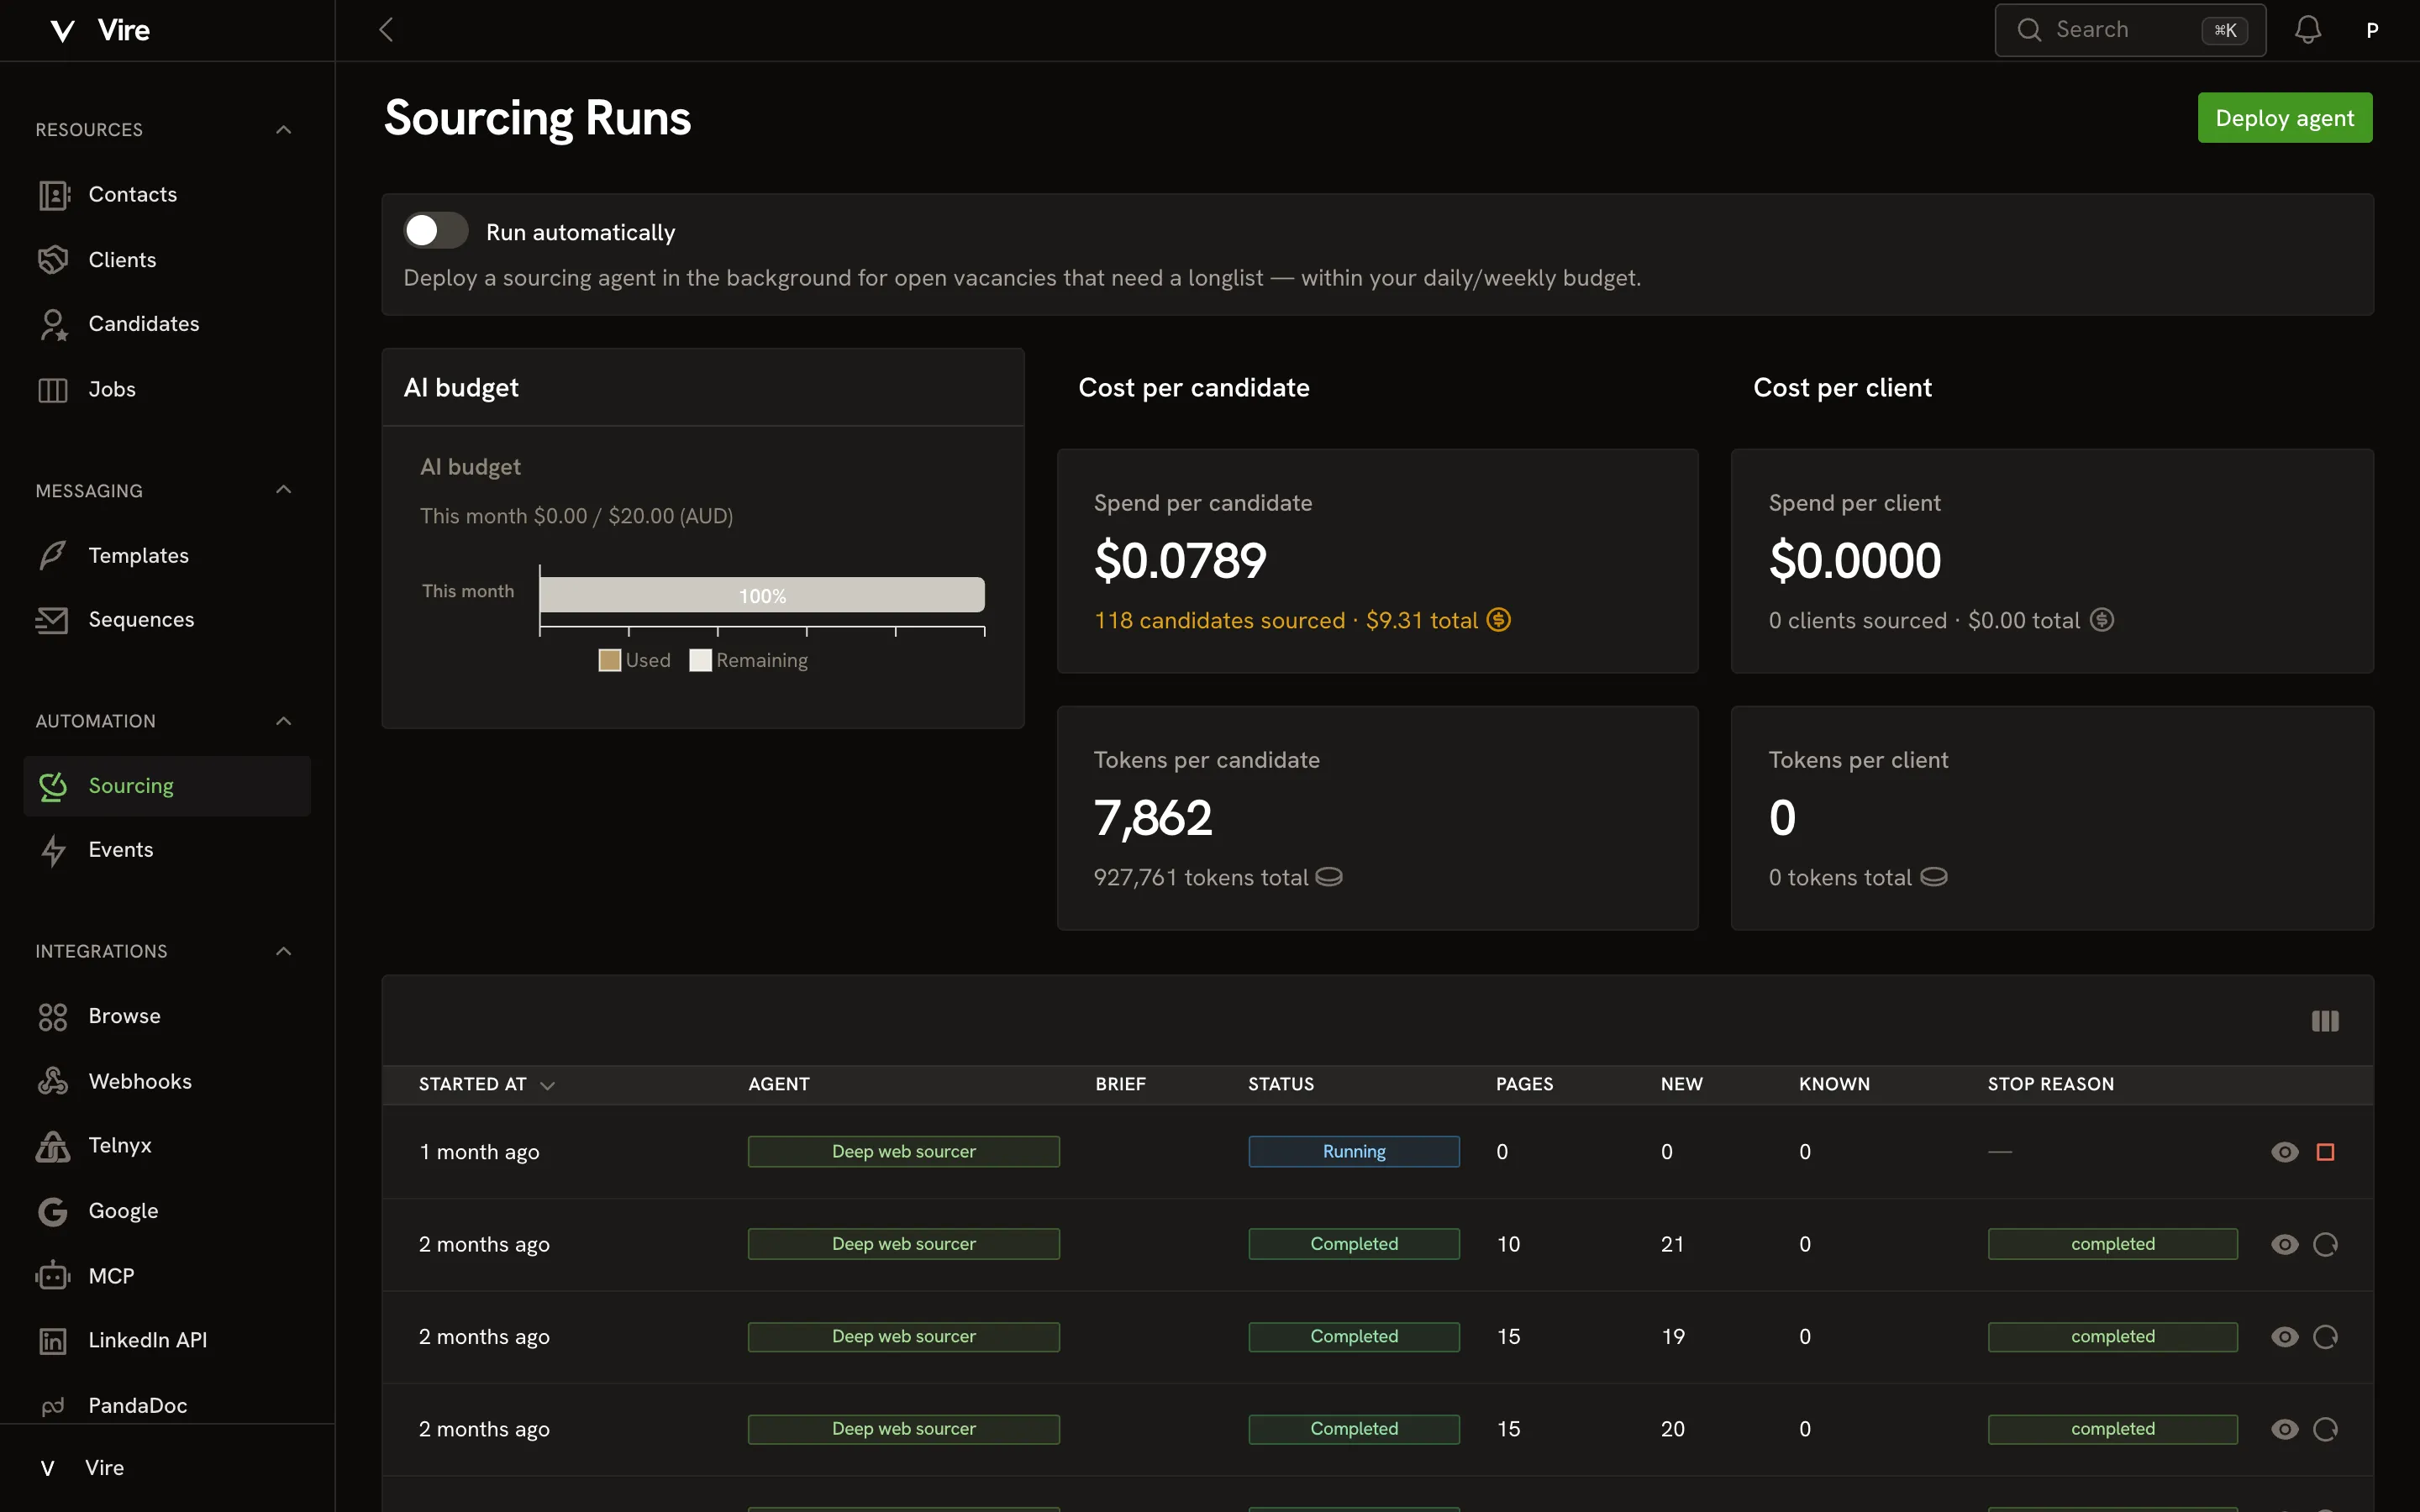Click the Status column header
This screenshot has height=1512, width=2420.
coord(1281,1084)
